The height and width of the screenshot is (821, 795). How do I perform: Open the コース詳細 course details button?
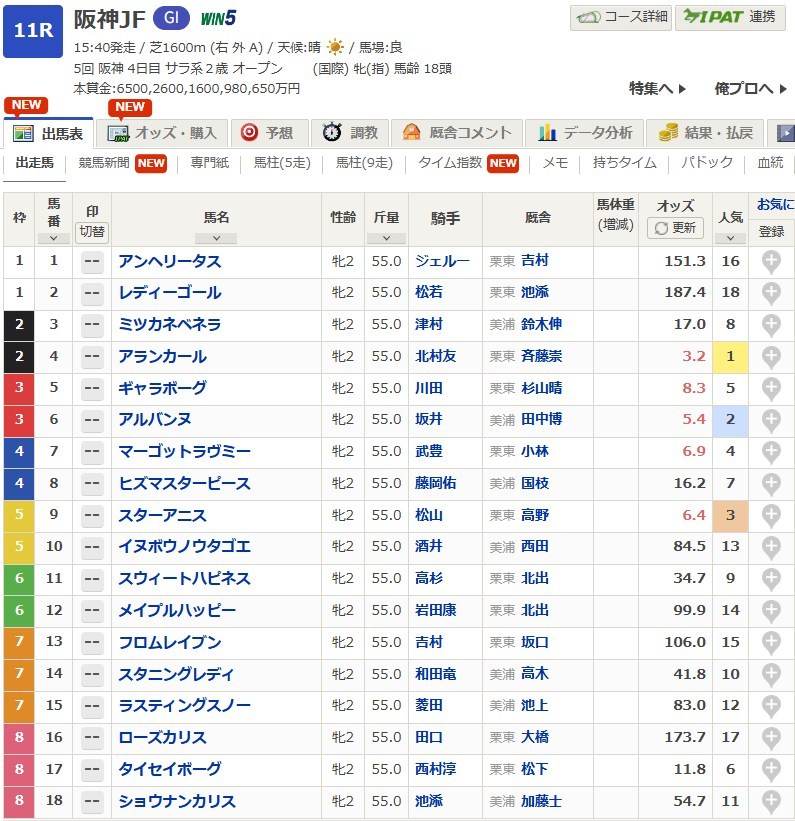620,17
